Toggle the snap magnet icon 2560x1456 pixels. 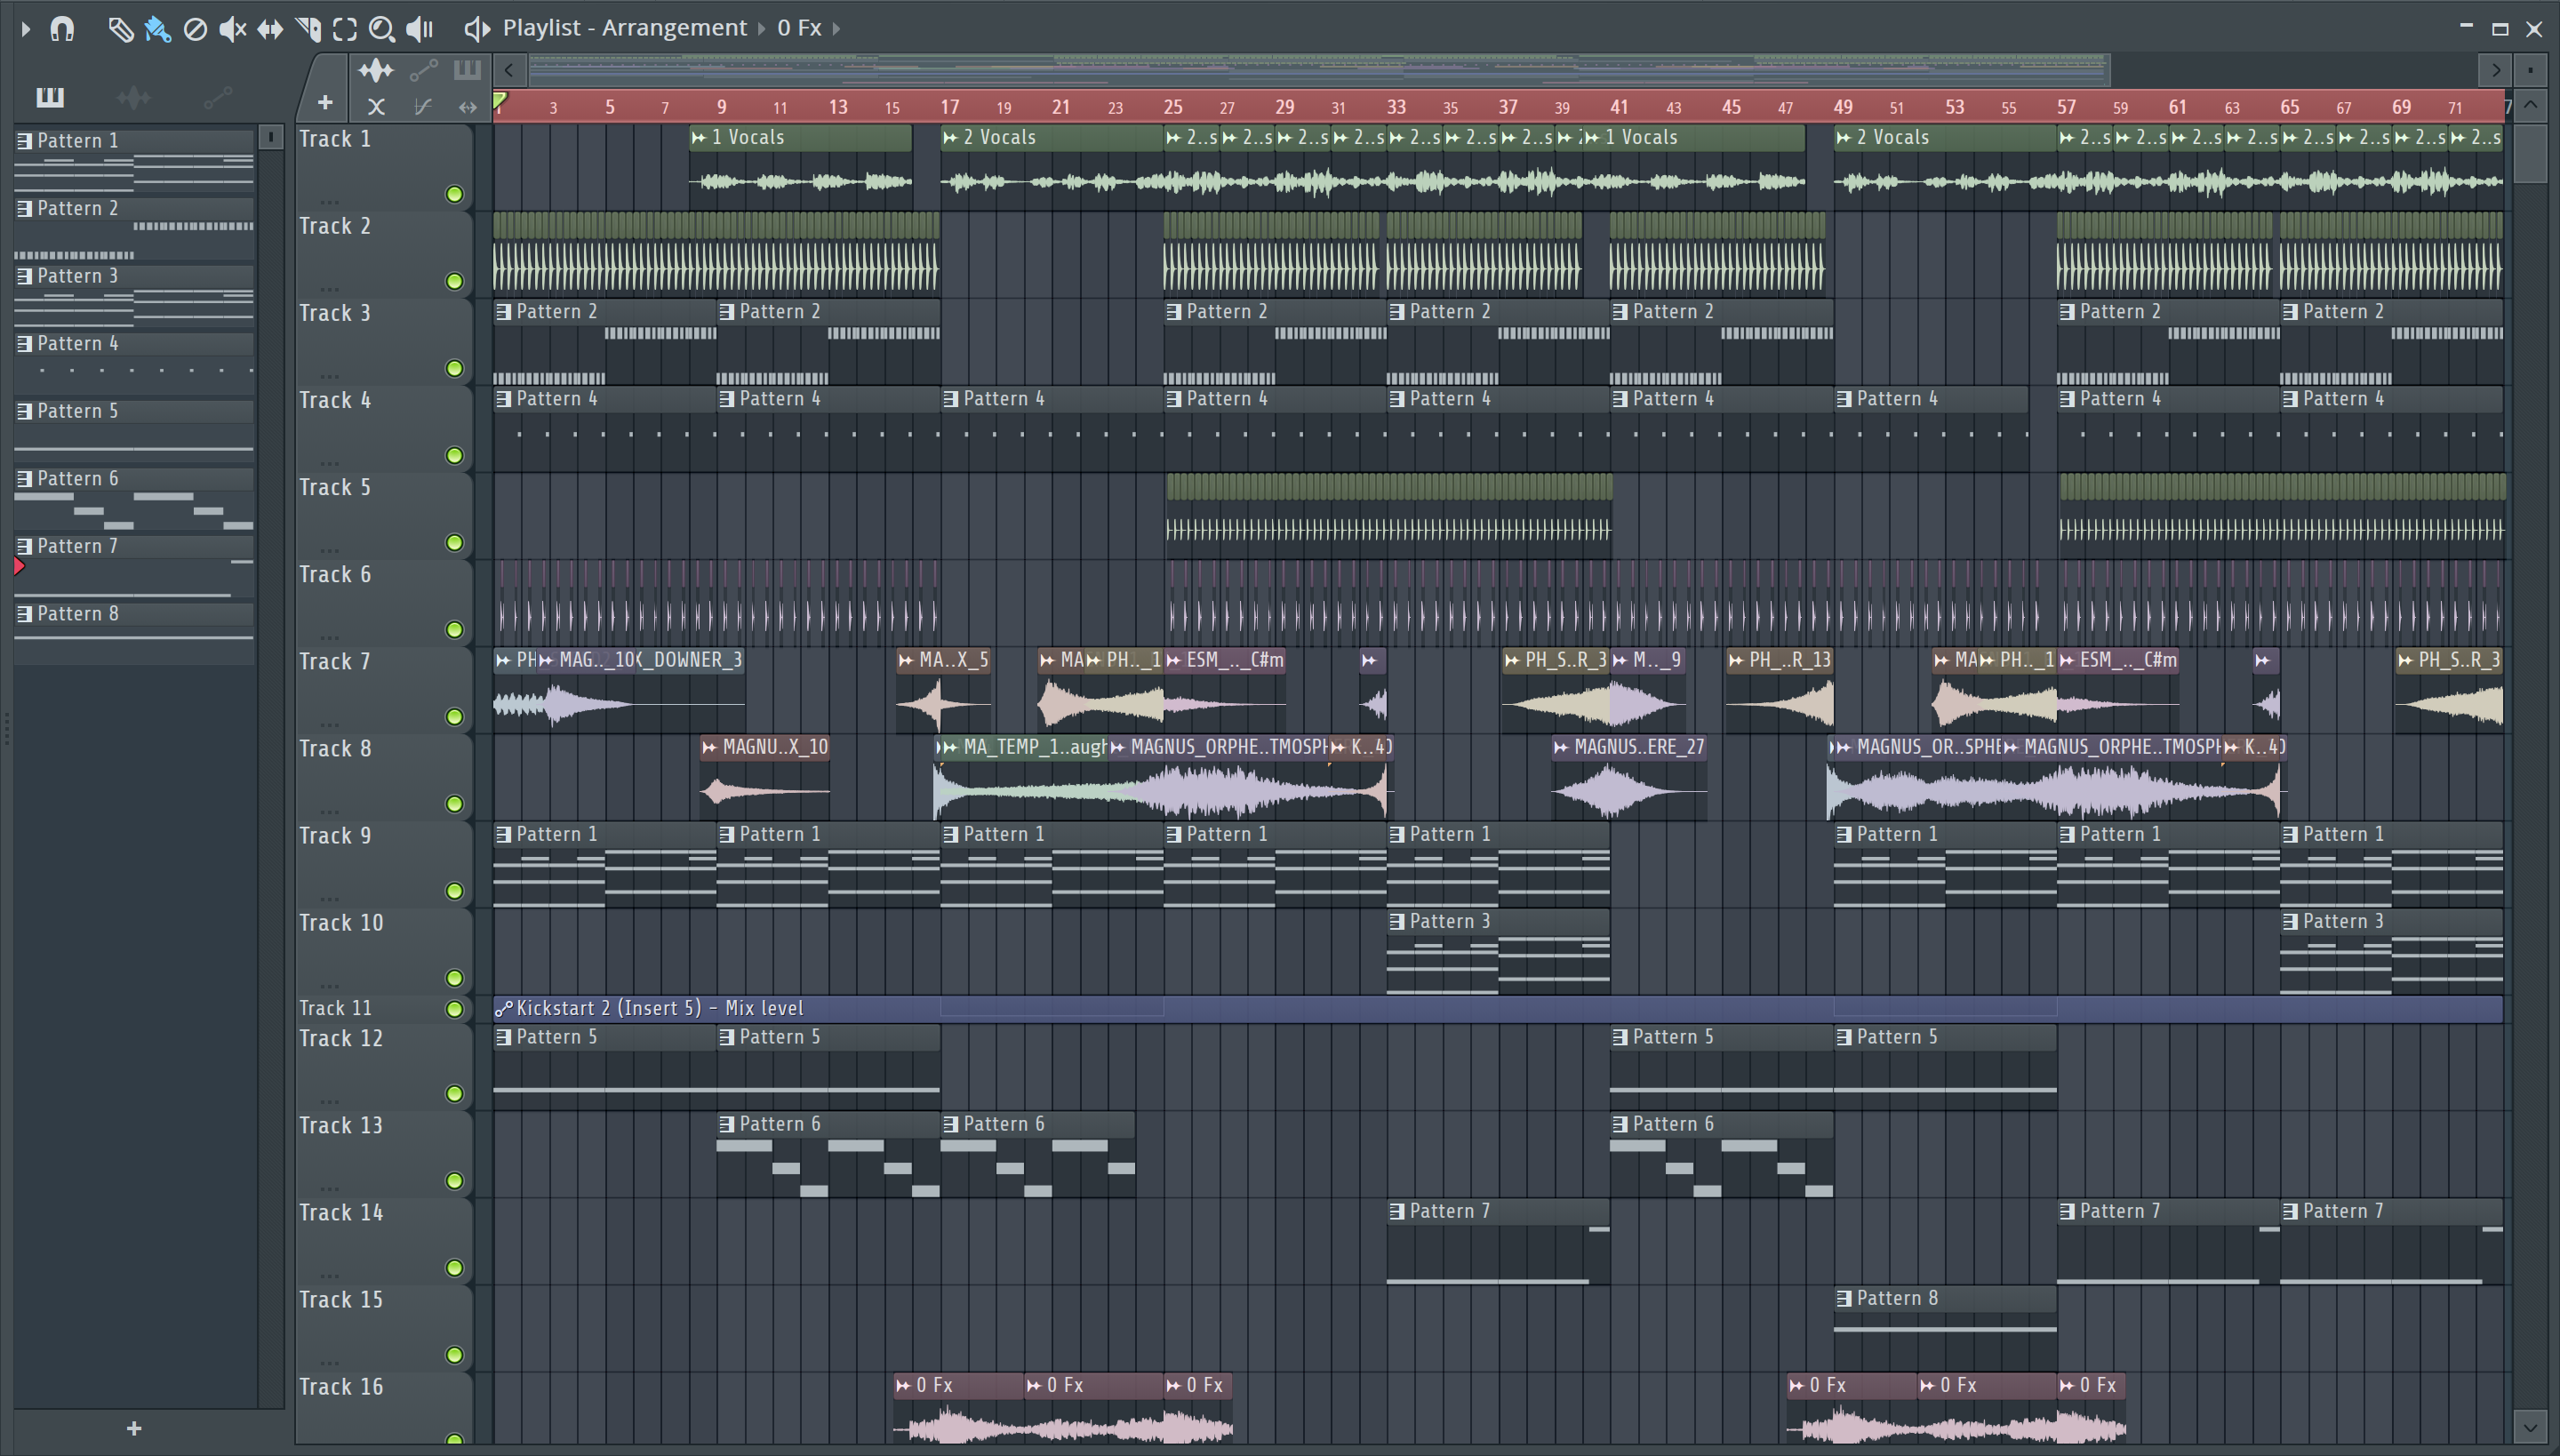pyautogui.click(x=62, y=29)
